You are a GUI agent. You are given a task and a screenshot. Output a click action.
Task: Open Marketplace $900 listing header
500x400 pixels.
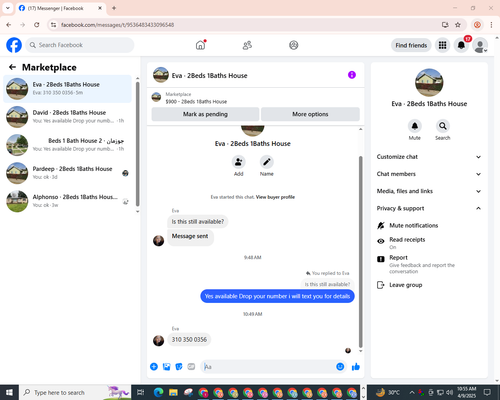click(x=256, y=98)
